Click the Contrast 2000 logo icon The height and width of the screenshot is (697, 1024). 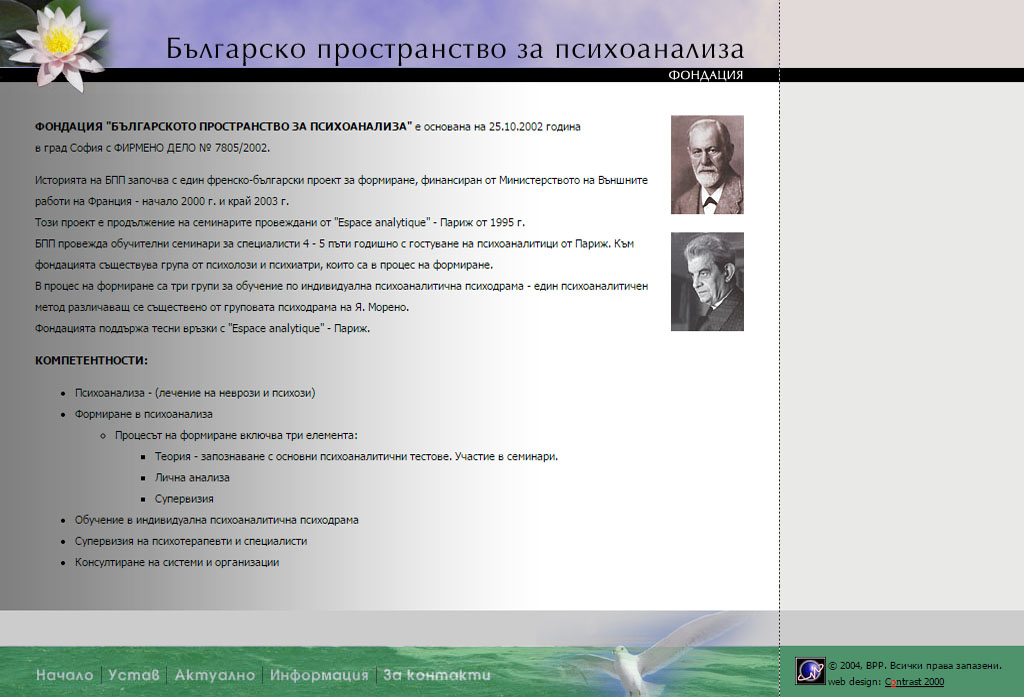(810, 671)
